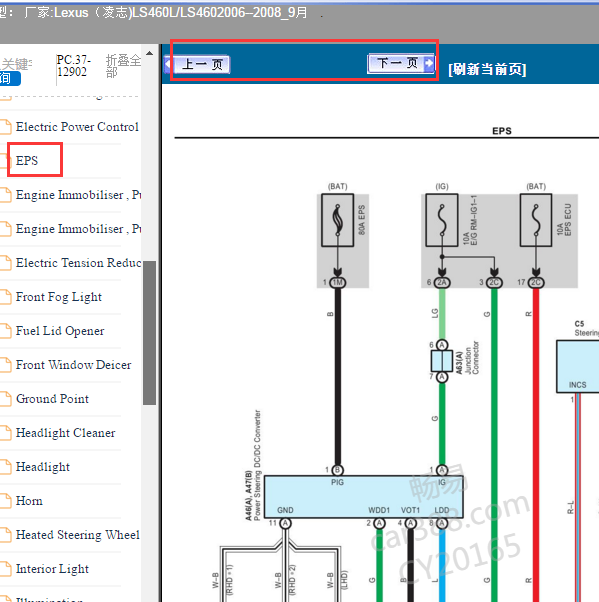
Task: Click the EPS diagram title
Action: point(502,131)
